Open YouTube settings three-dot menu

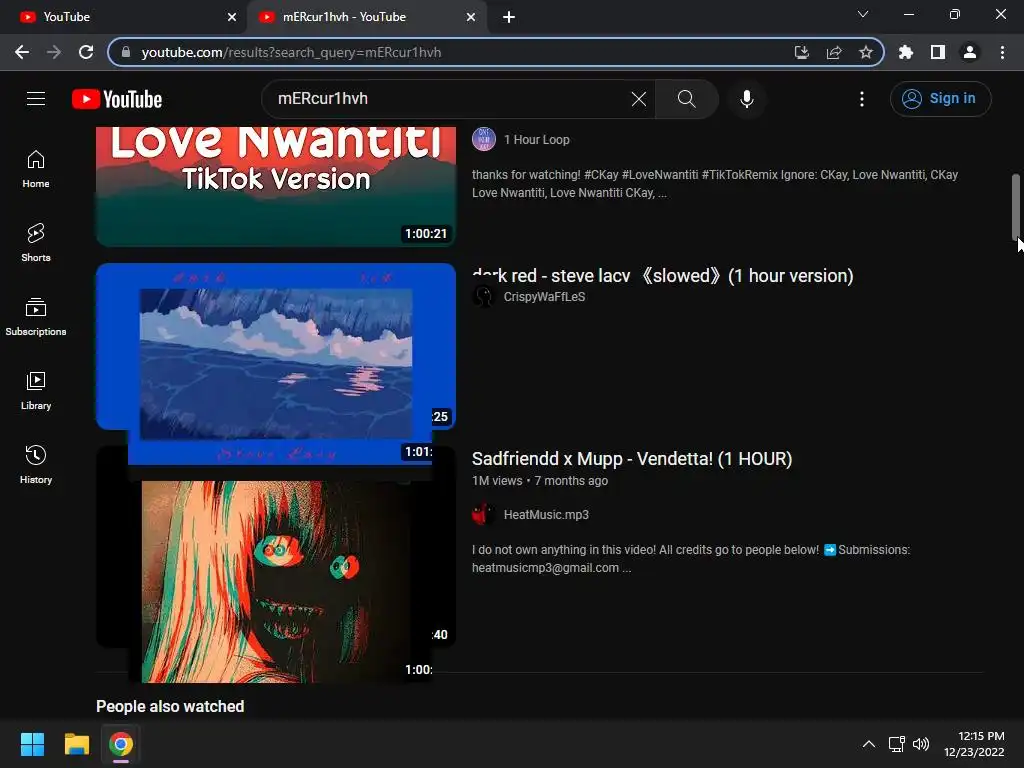pos(862,99)
